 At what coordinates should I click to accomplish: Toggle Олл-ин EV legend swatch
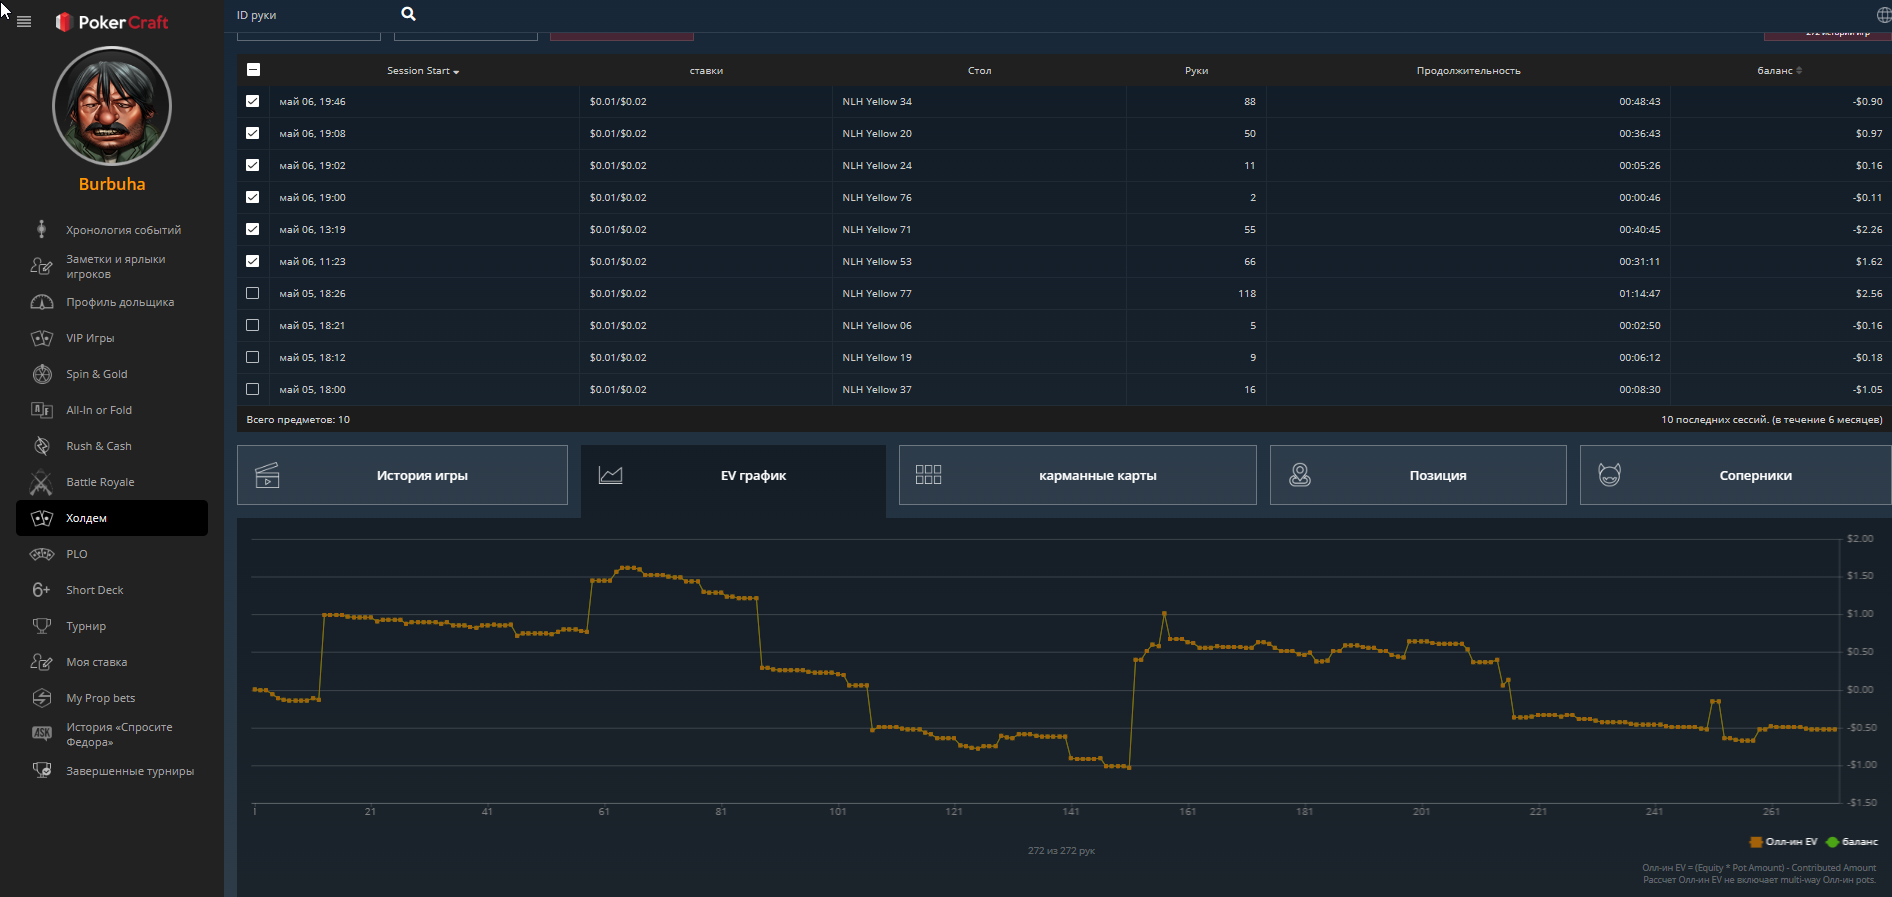point(1756,842)
